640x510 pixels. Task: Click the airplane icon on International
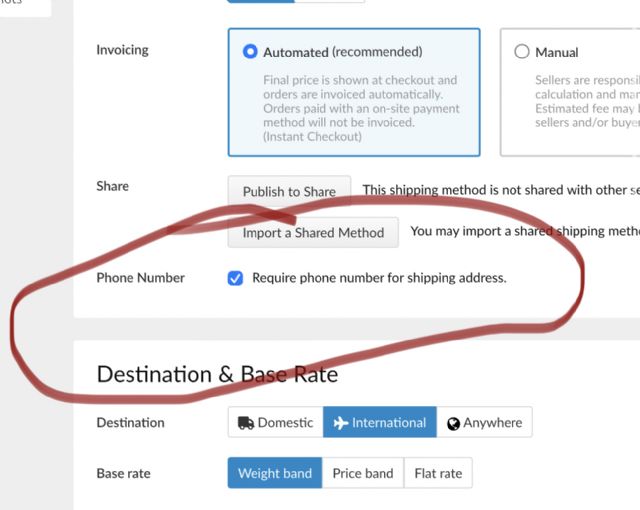341,423
